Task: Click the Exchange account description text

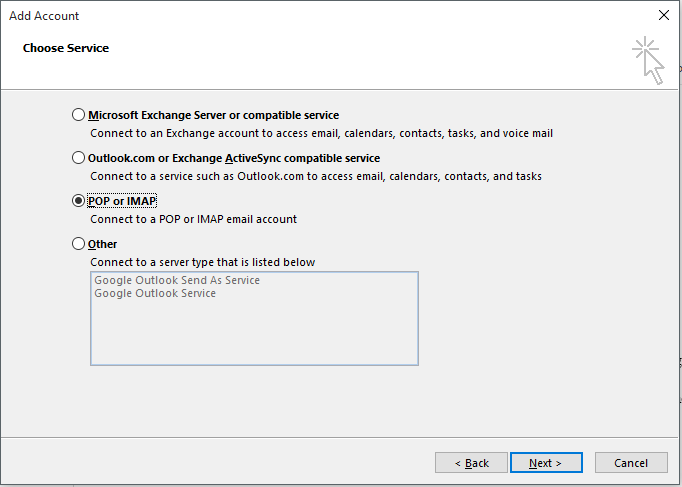Action: point(321,133)
